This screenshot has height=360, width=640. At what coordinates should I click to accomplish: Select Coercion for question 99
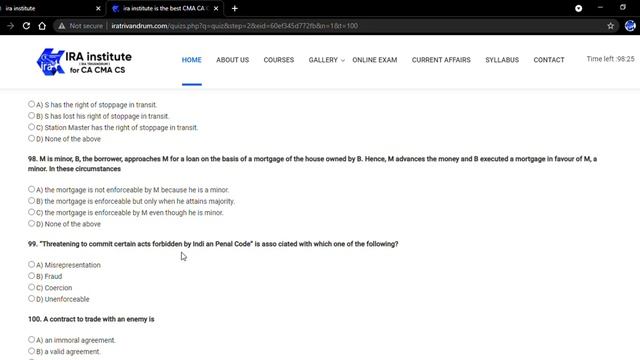point(31,287)
